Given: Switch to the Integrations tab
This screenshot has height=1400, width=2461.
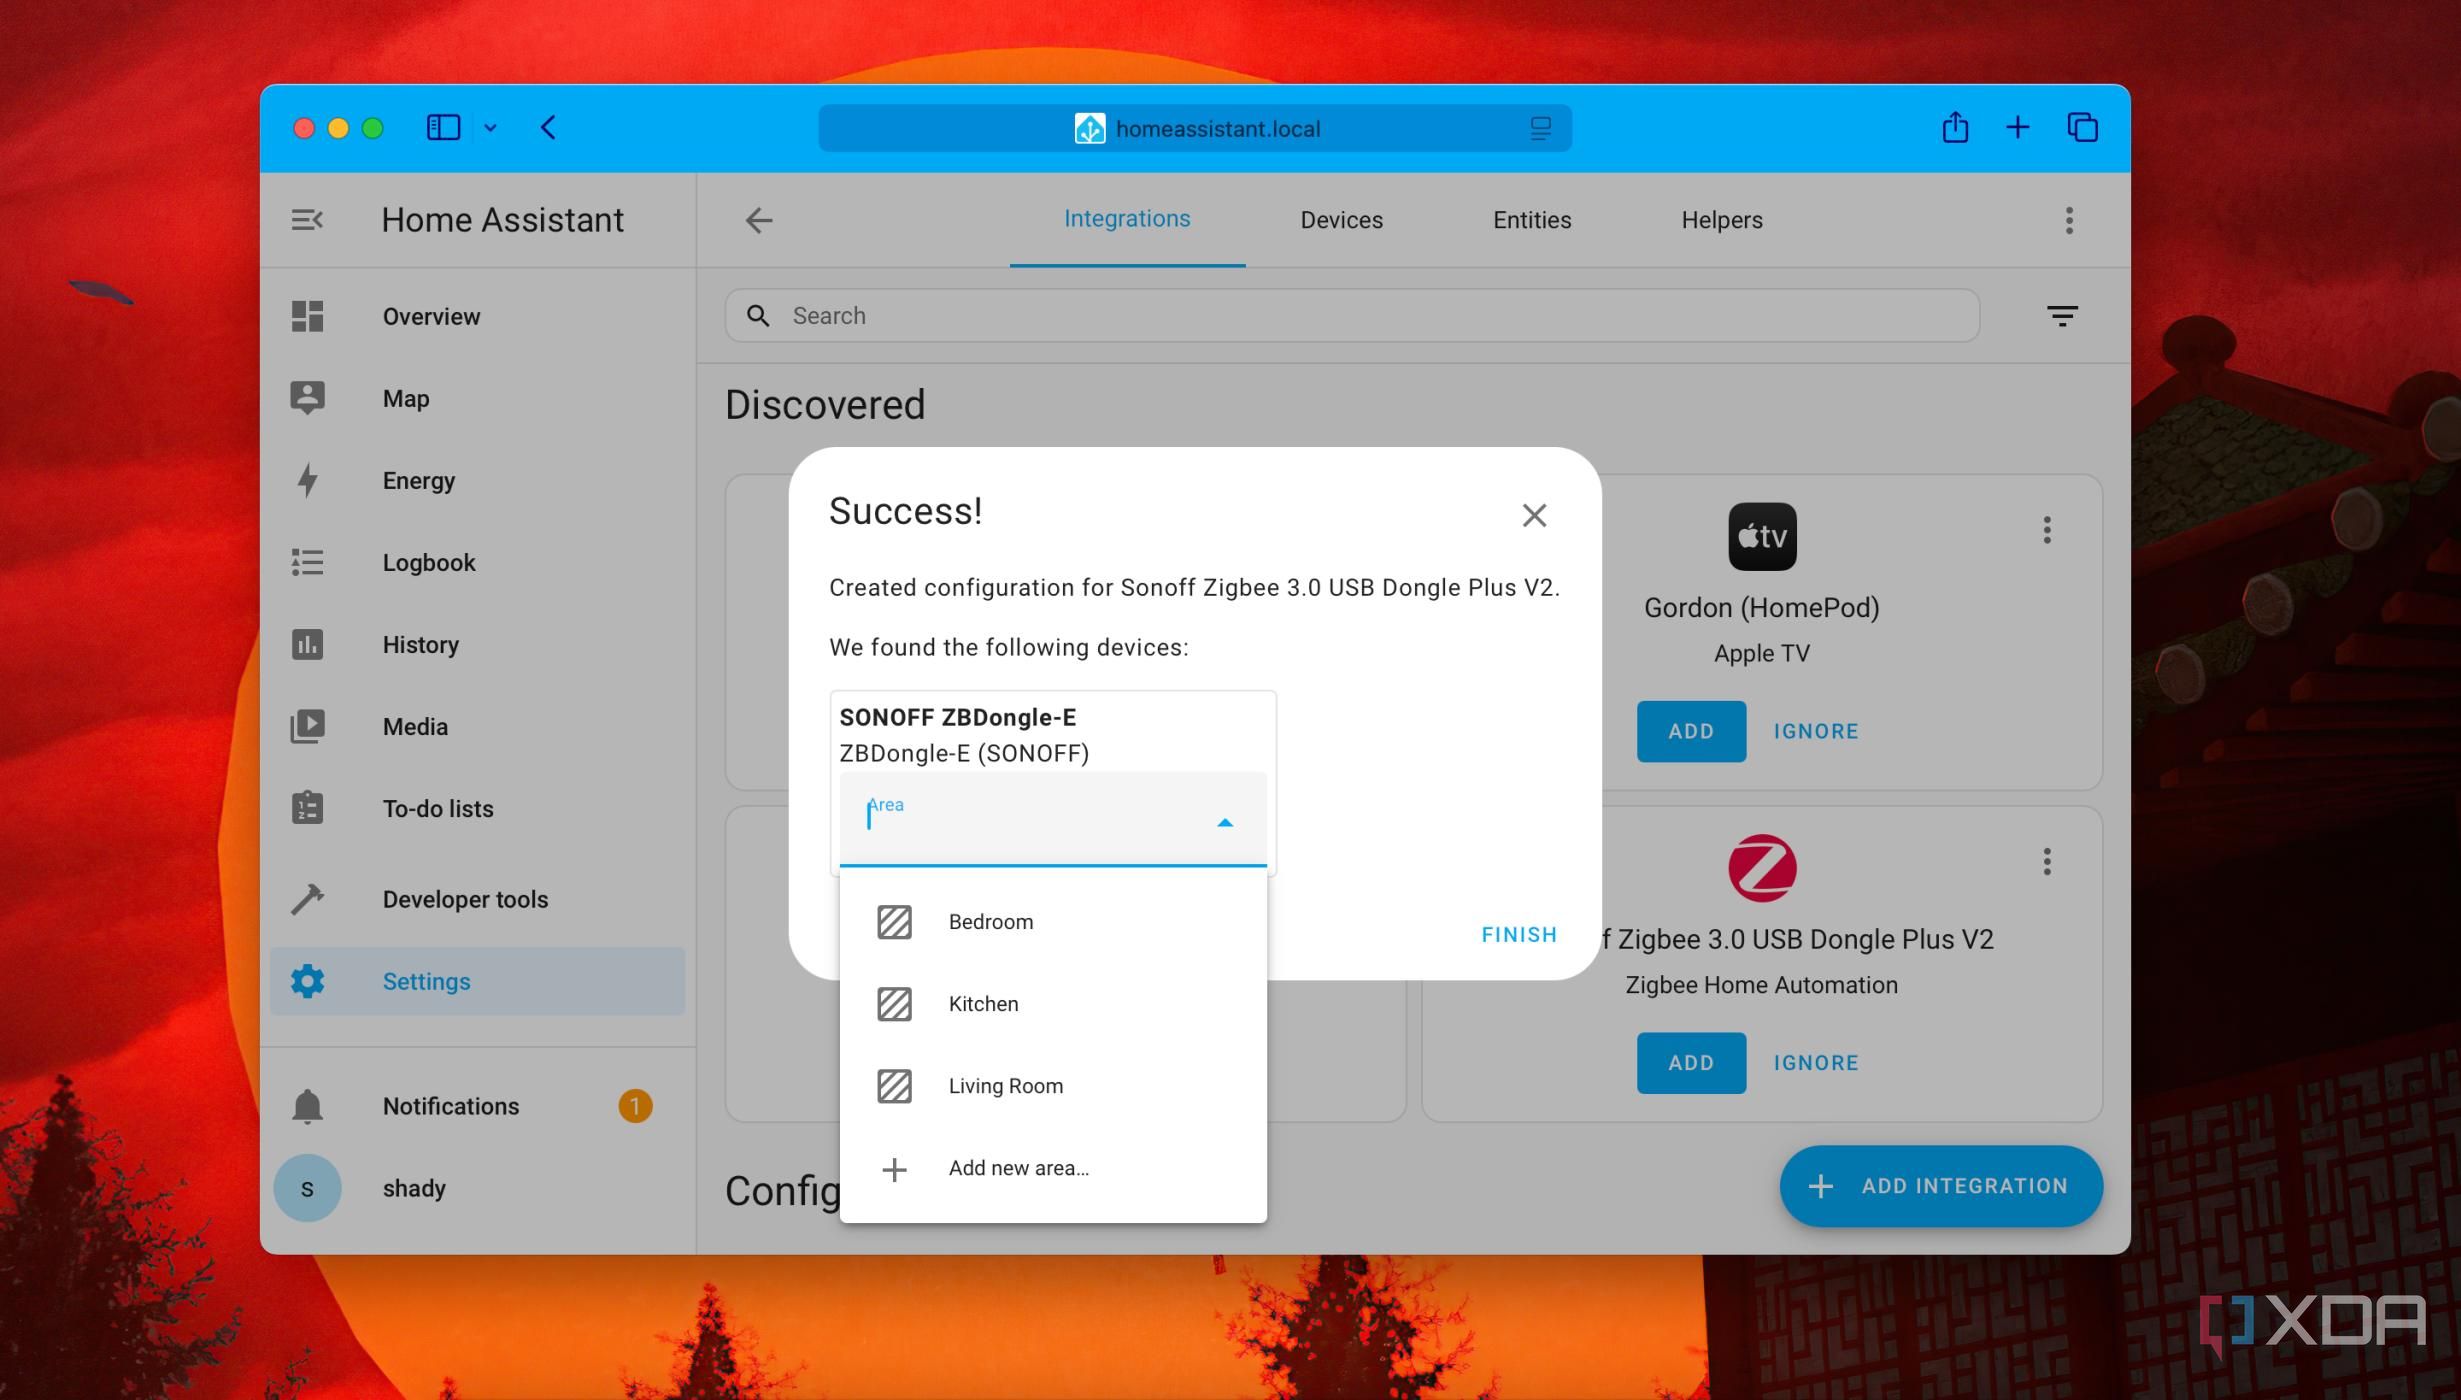Looking at the screenshot, I should pyautogui.click(x=1127, y=219).
